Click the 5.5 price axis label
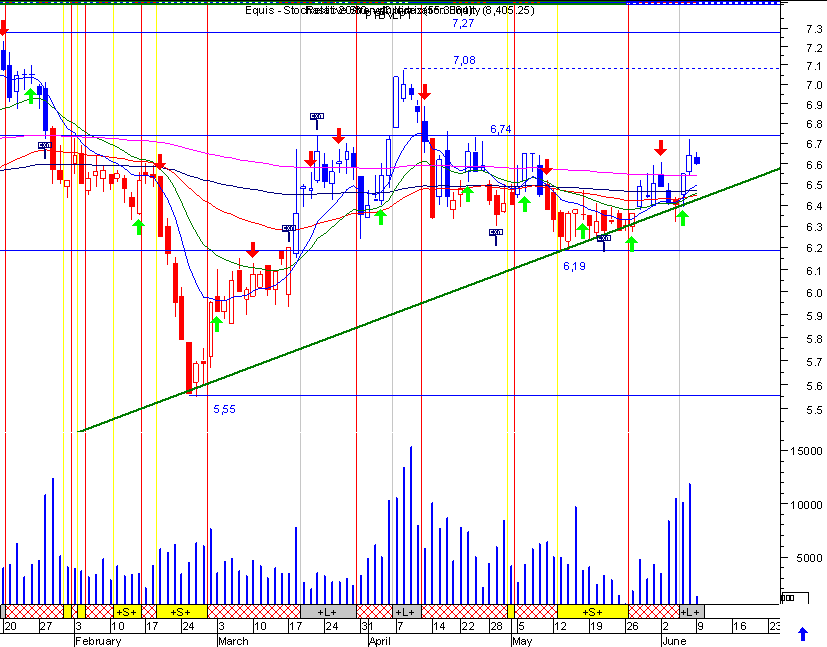 point(814,410)
